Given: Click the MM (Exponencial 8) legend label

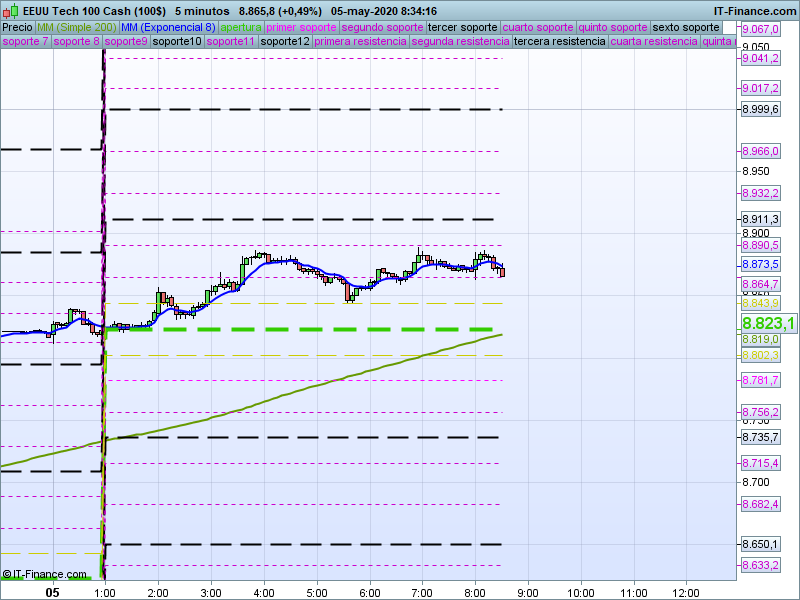Looking at the screenshot, I should coord(175,27).
